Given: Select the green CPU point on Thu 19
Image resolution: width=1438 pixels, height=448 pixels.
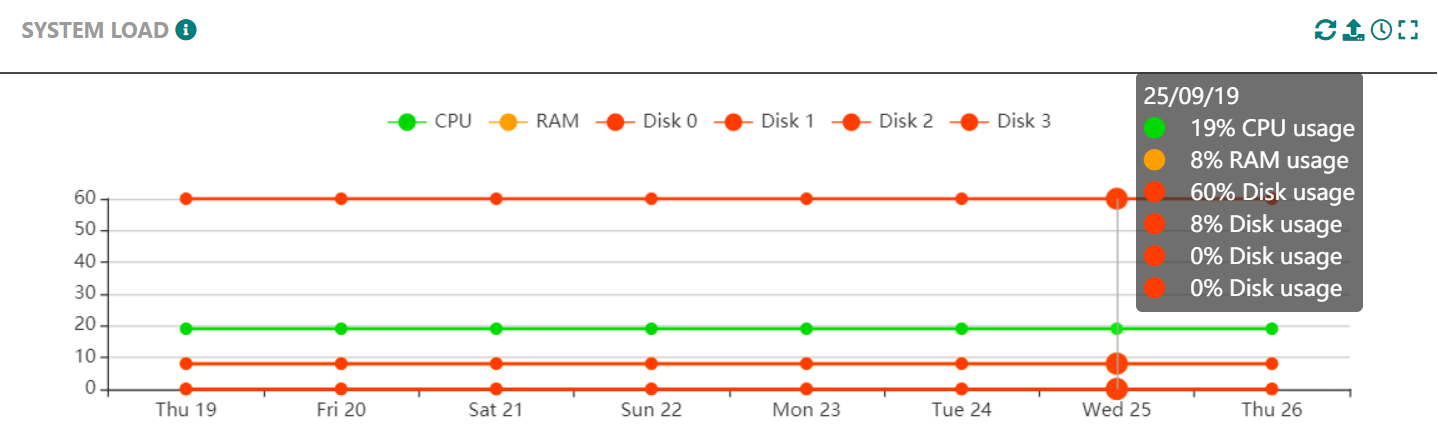Looking at the screenshot, I should click(x=186, y=329).
